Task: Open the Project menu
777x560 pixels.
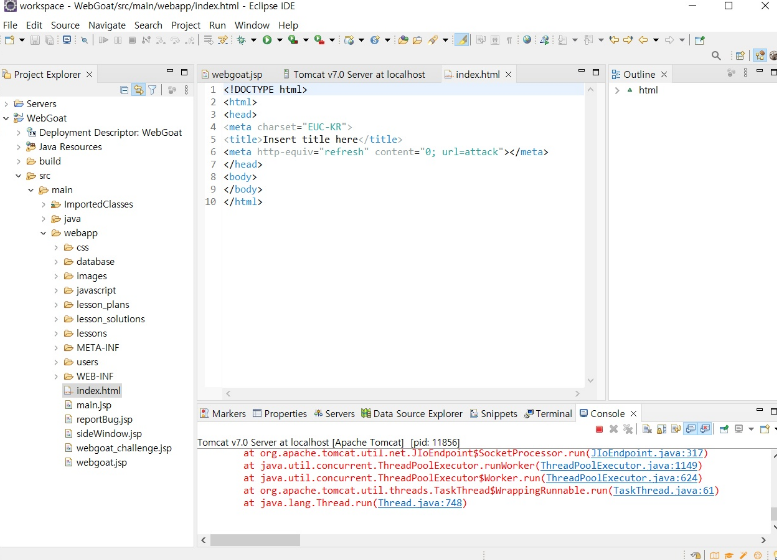Action: click(185, 25)
